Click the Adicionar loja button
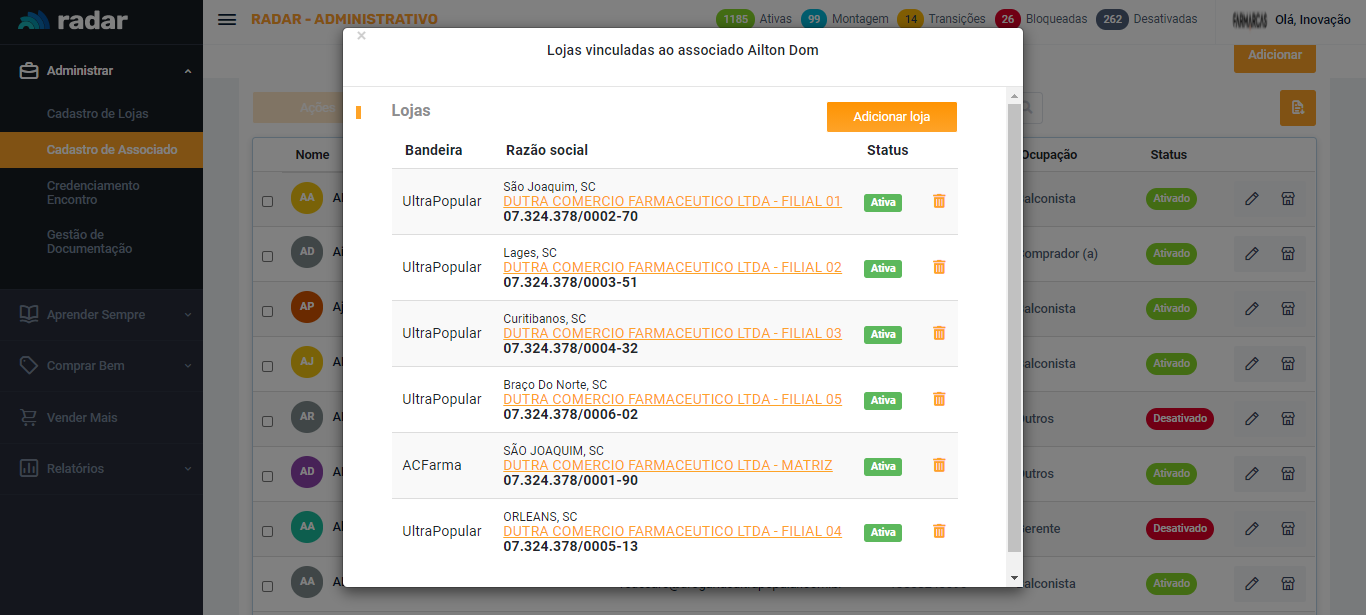This screenshot has width=1366, height=615. pos(891,117)
